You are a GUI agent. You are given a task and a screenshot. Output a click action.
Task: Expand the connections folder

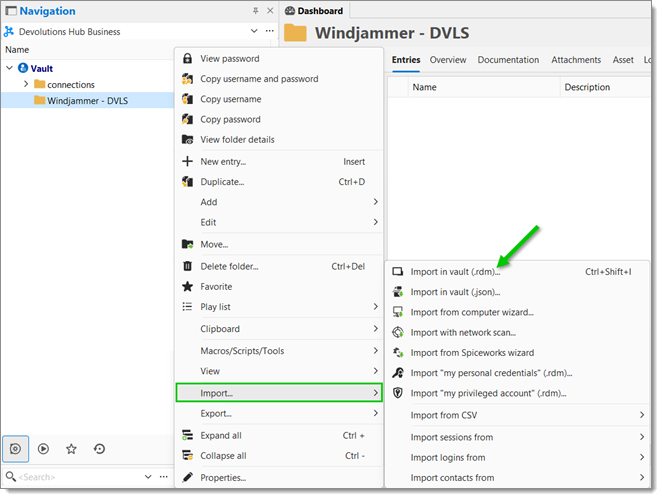coord(26,84)
